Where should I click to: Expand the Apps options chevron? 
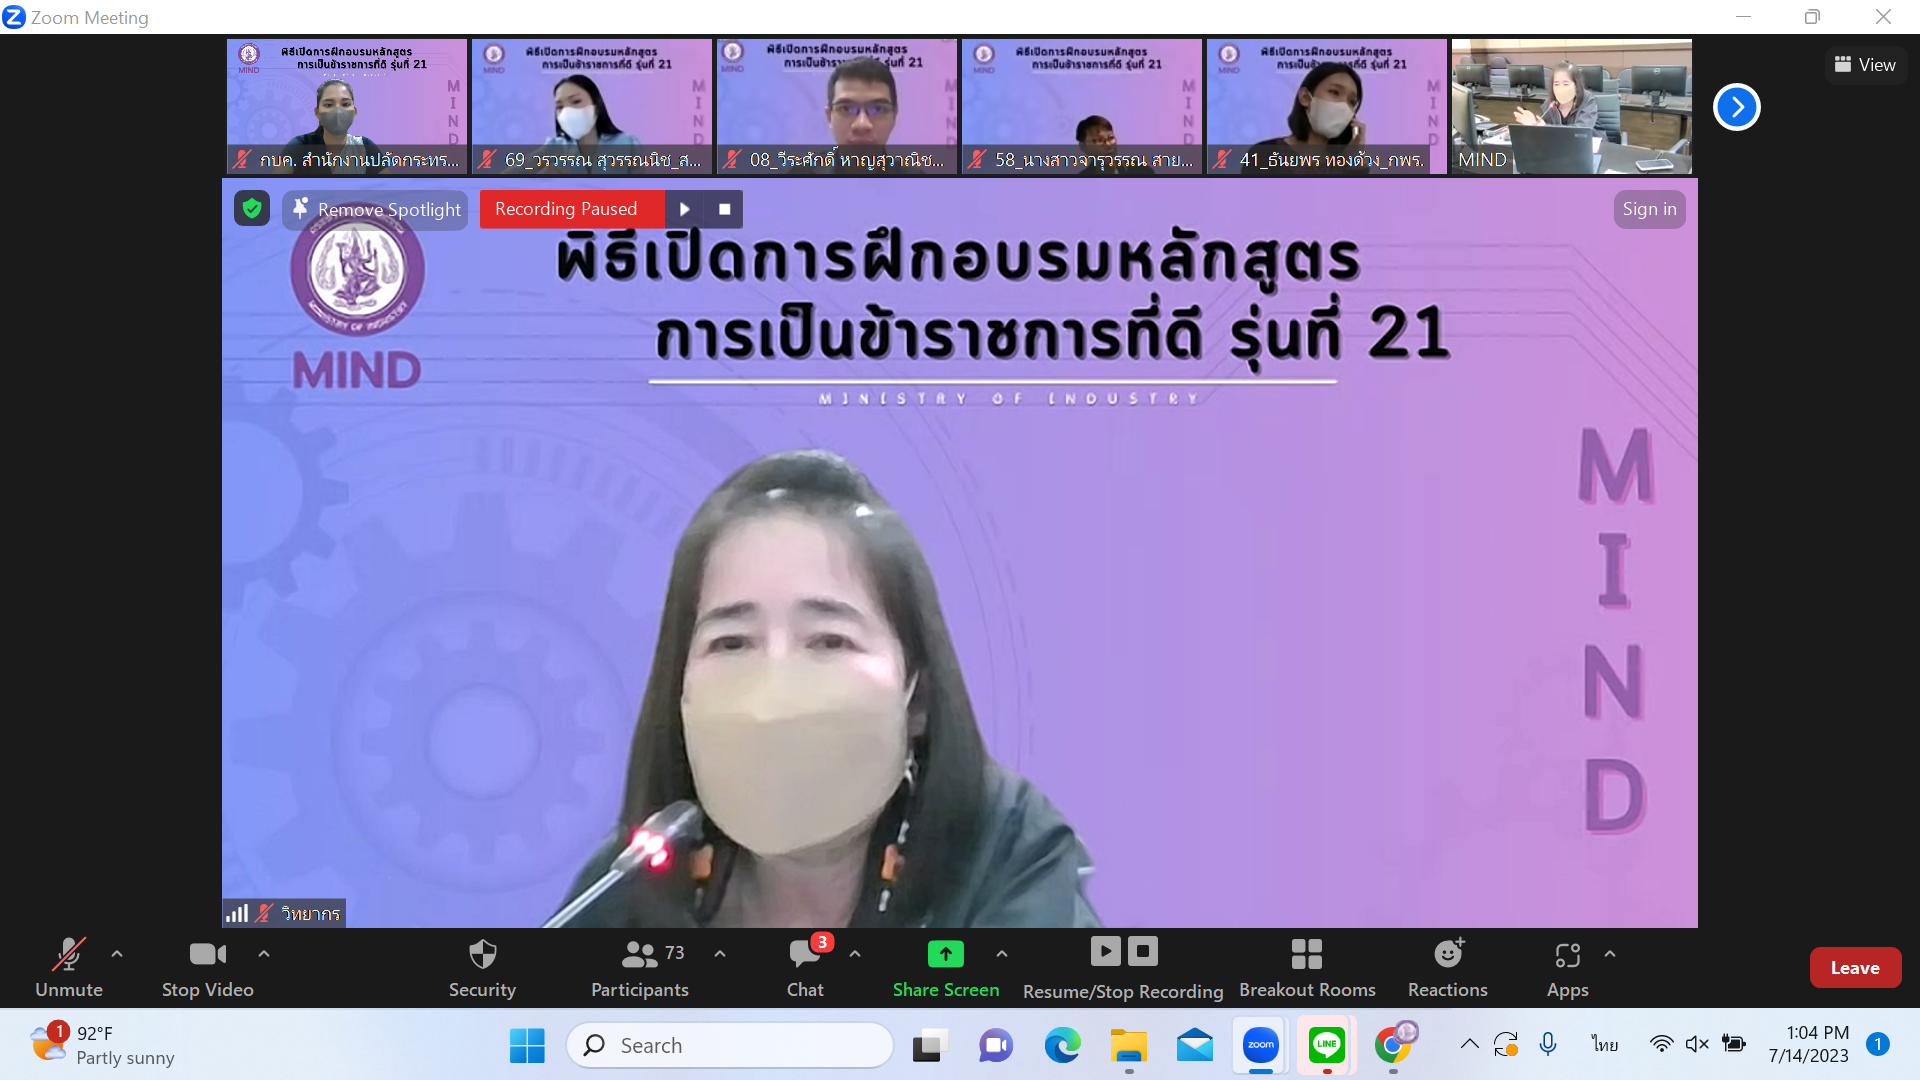(1610, 954)
